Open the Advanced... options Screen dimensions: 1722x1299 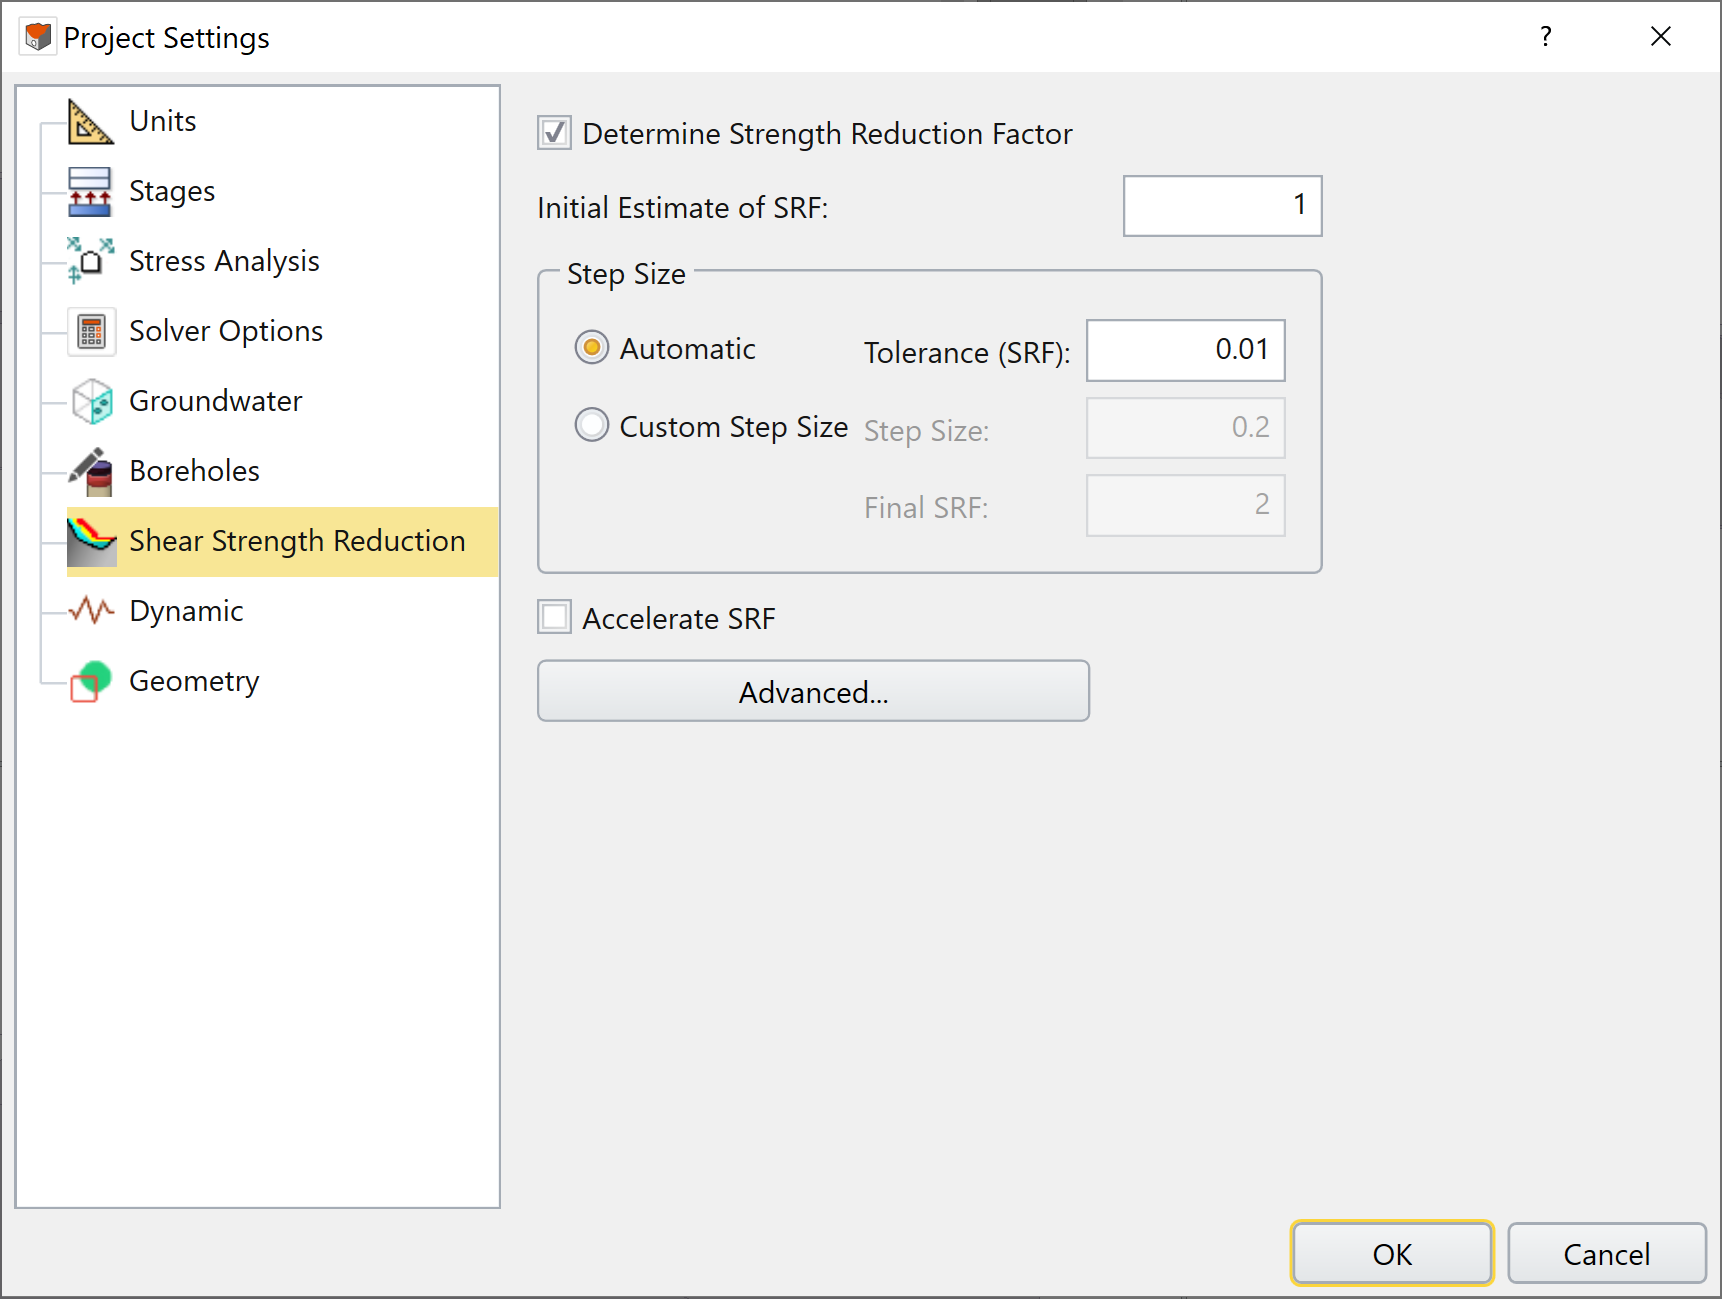[x=813, y=691]
